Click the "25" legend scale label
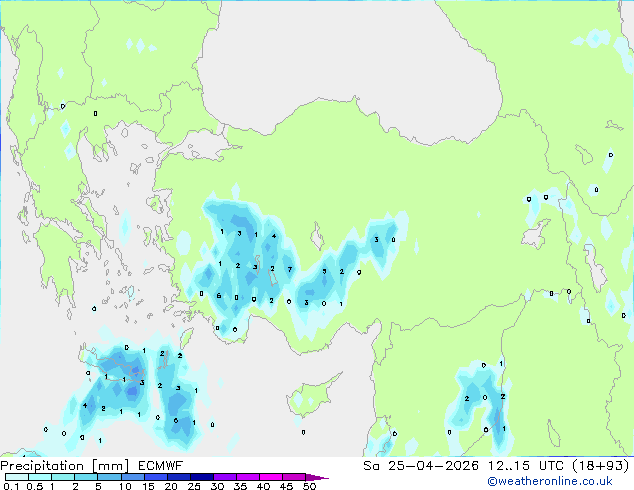Viewport: 634px width, 490px height. [x=194, y=486]
